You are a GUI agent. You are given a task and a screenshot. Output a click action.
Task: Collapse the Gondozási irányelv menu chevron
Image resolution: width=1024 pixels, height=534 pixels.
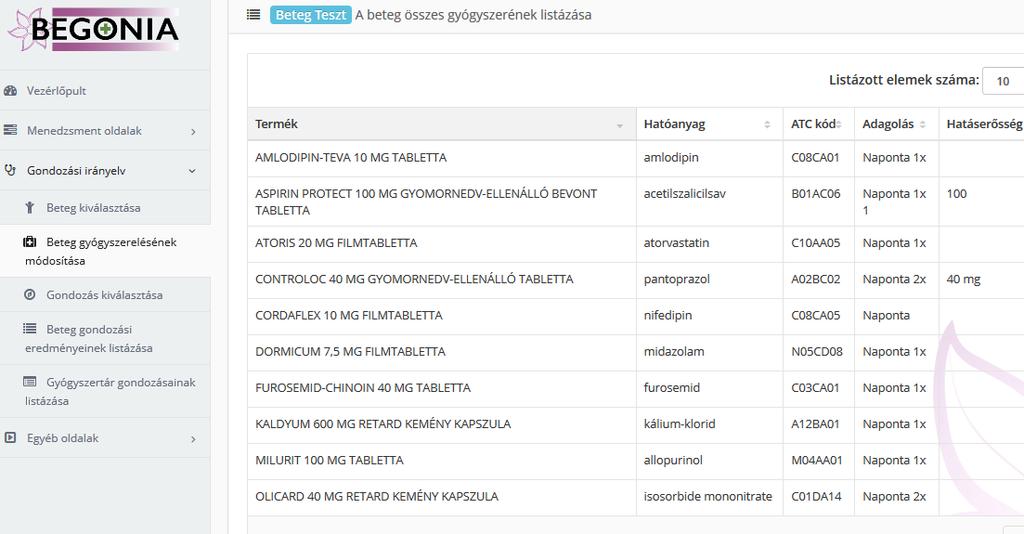pyautogui.click(x=192, y=171)
